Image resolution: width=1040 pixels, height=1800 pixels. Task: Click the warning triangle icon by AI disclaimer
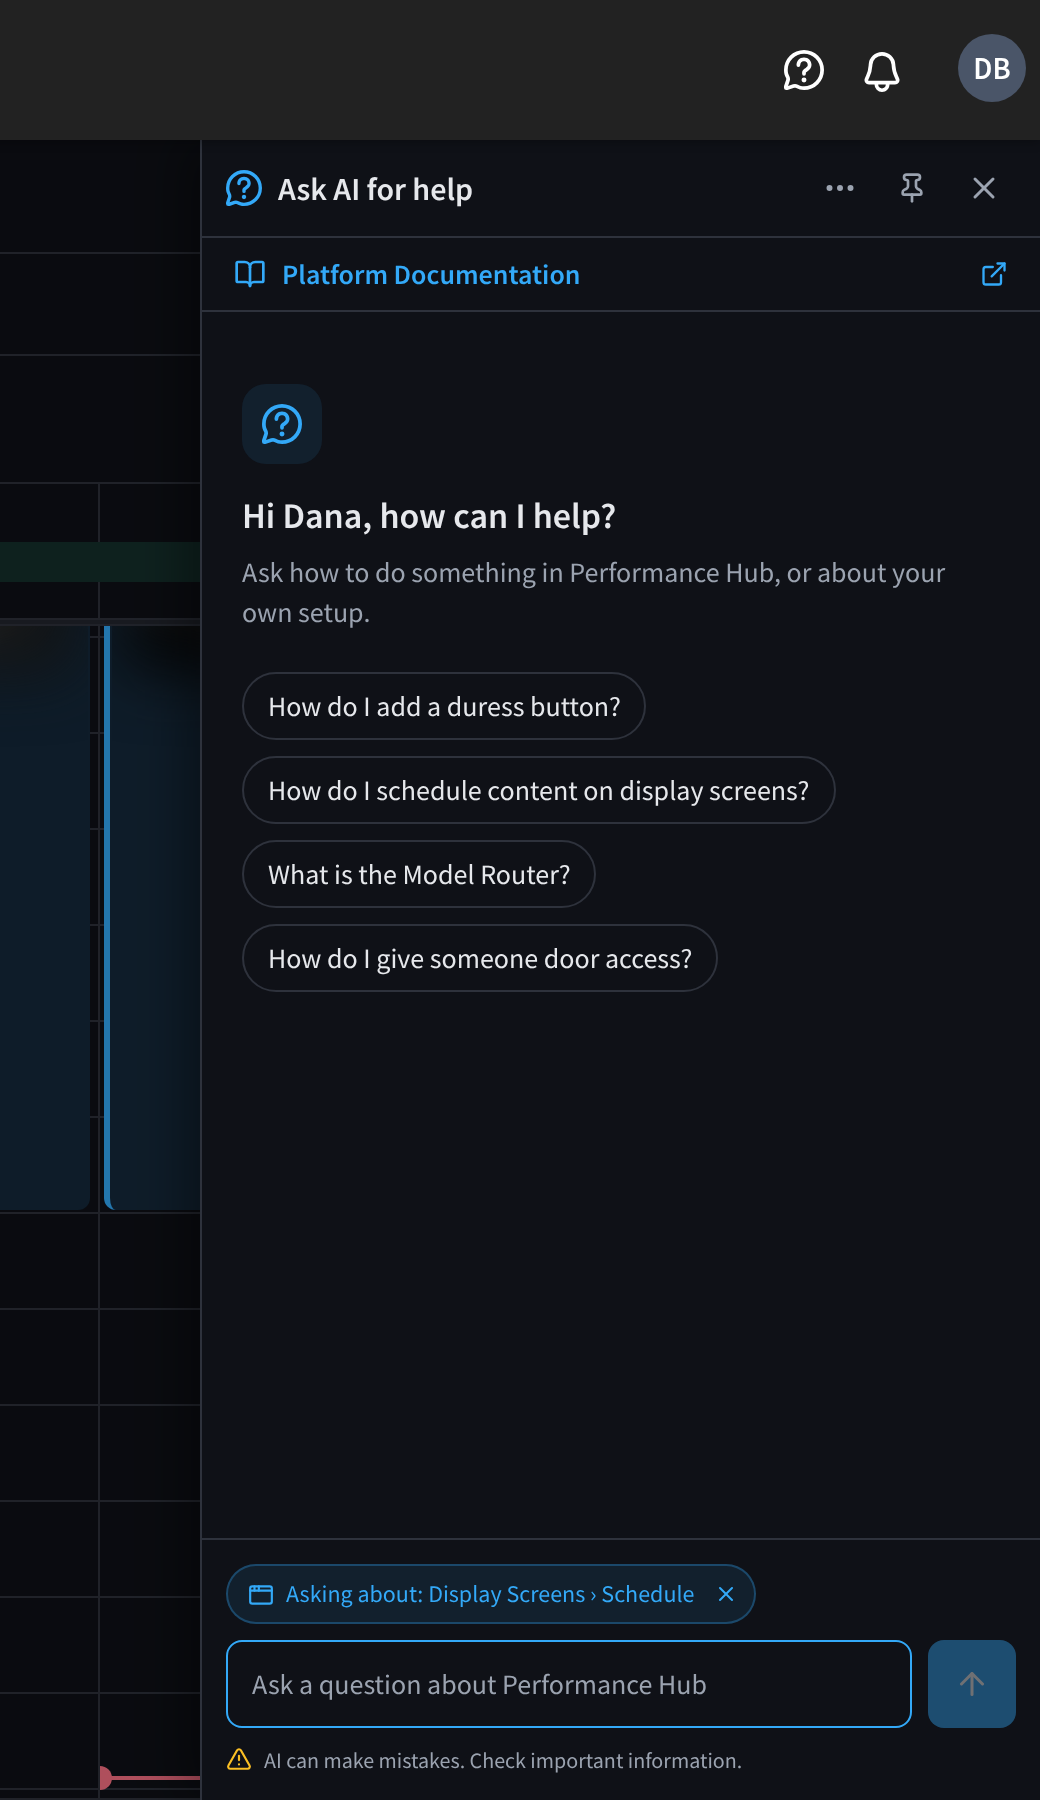pyautogui.click(x=239, y=1760)
